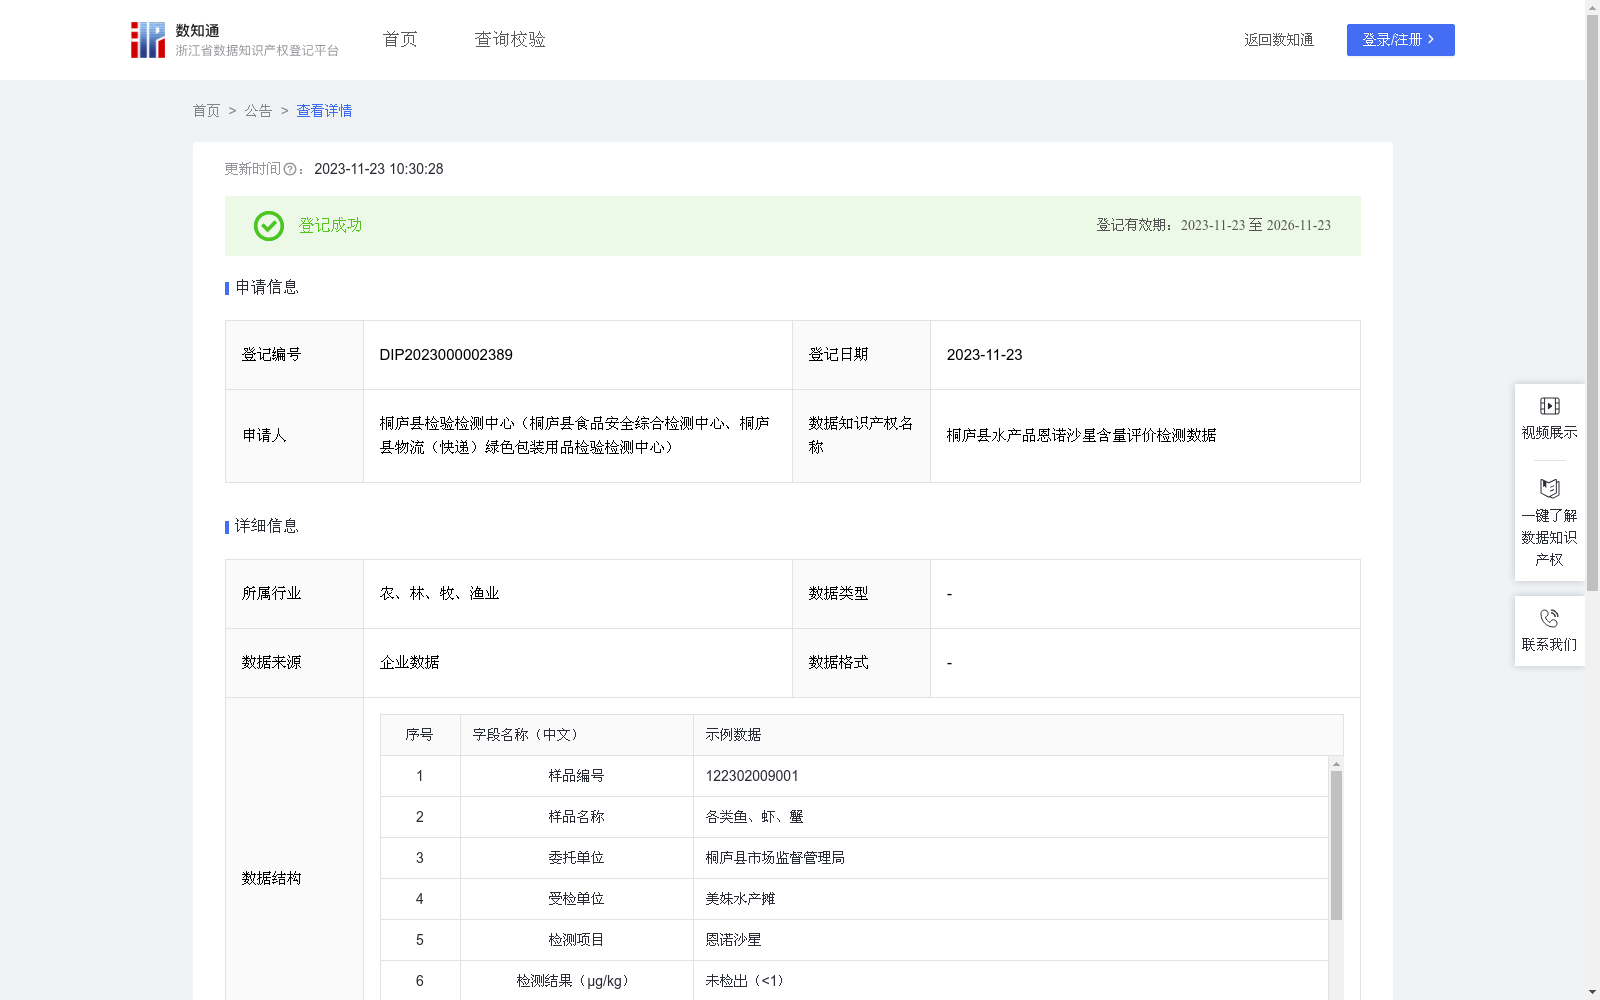The height and width of the screenshot is (1000, 1600).
Task: Click the 受检单位 field name
Action: point(576,899)
